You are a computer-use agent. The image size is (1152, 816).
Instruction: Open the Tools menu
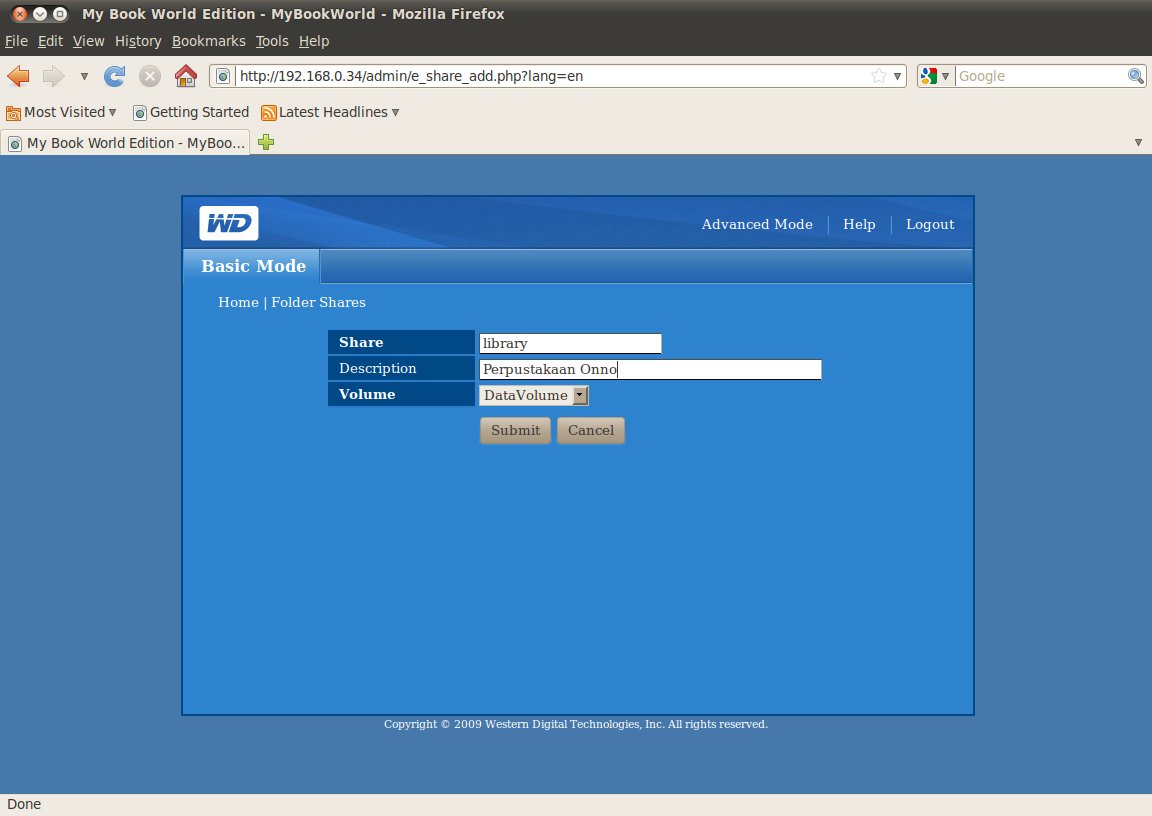pos(272,41)
